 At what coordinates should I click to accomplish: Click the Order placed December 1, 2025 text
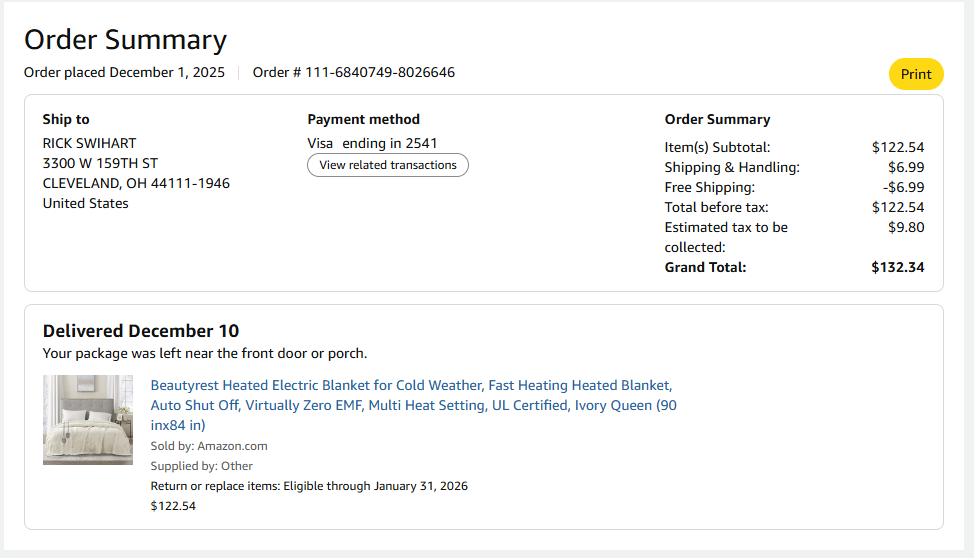pyautogui.click(x=124, y=73)
